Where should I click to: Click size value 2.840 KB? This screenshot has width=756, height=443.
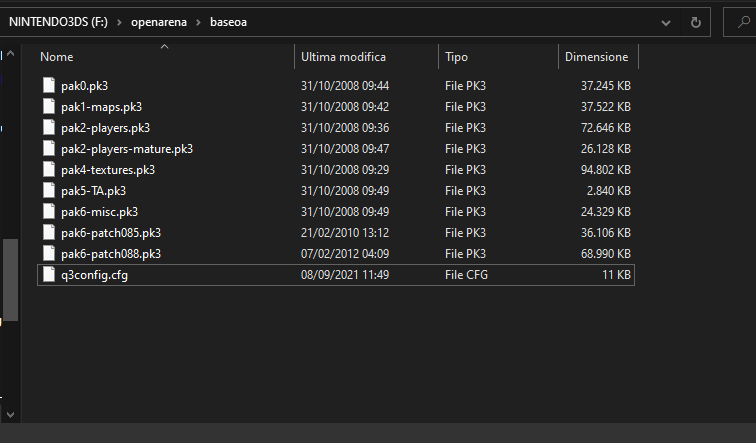[x=608, y=190]
